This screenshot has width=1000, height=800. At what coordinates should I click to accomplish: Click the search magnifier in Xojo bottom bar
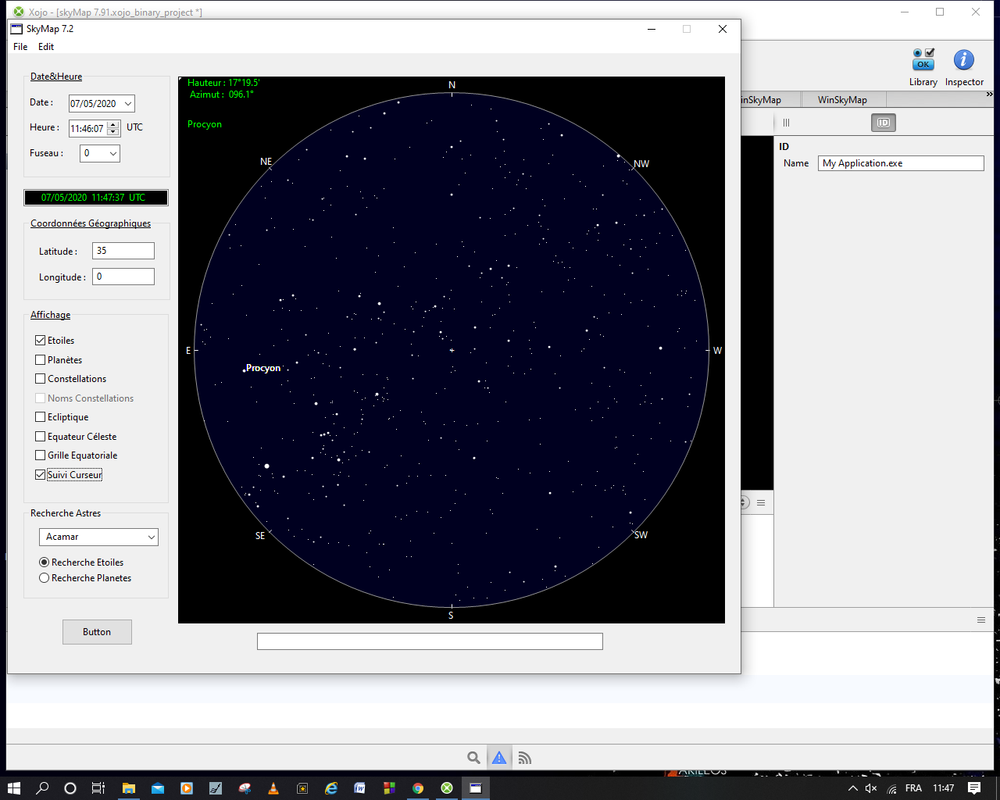pos(473,757)
